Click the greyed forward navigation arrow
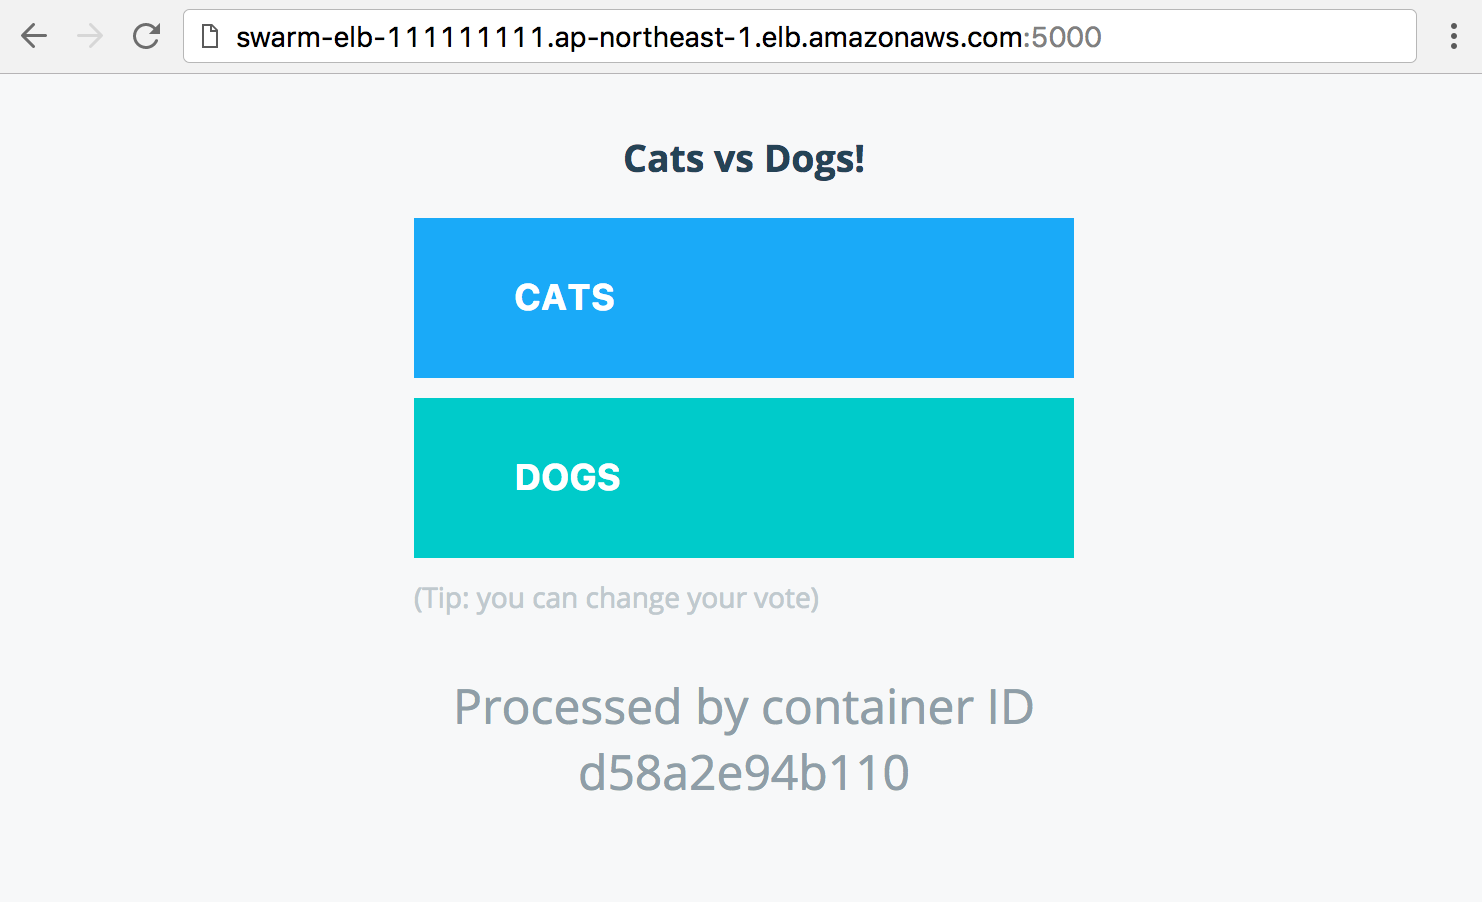This screenshot has width=1482, height=902. click(x=90, y=37)
